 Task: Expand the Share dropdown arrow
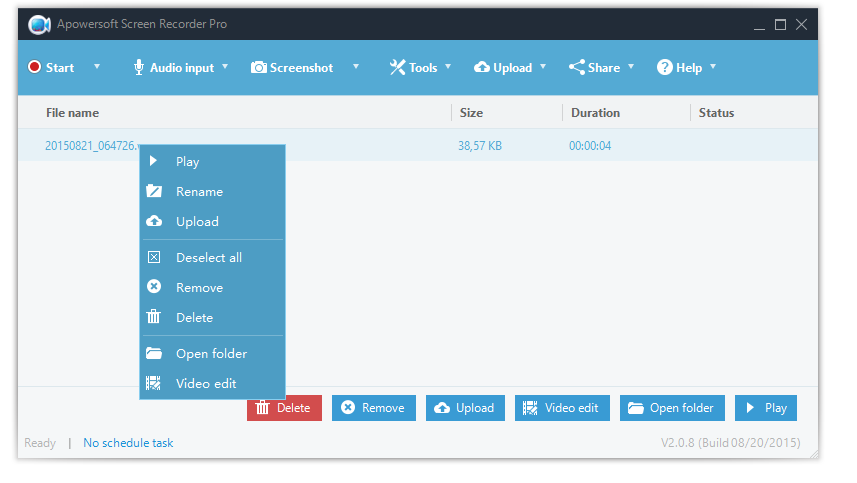click(631, 67)
